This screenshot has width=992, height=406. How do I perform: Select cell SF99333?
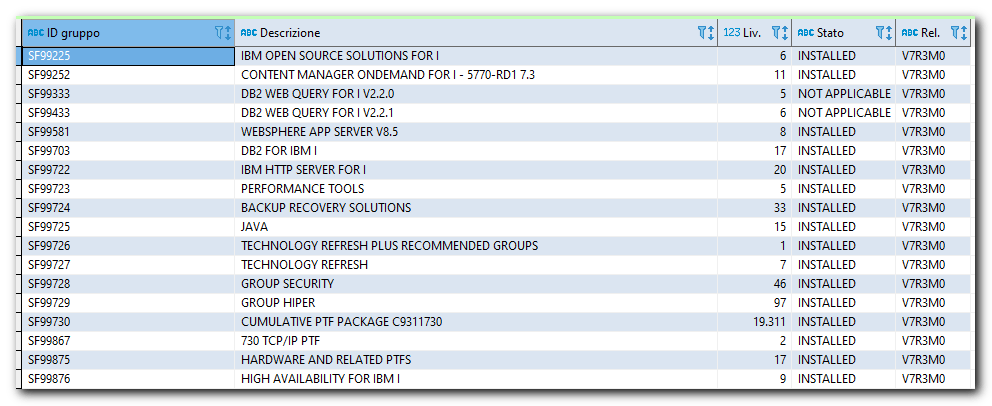[128, 94]
